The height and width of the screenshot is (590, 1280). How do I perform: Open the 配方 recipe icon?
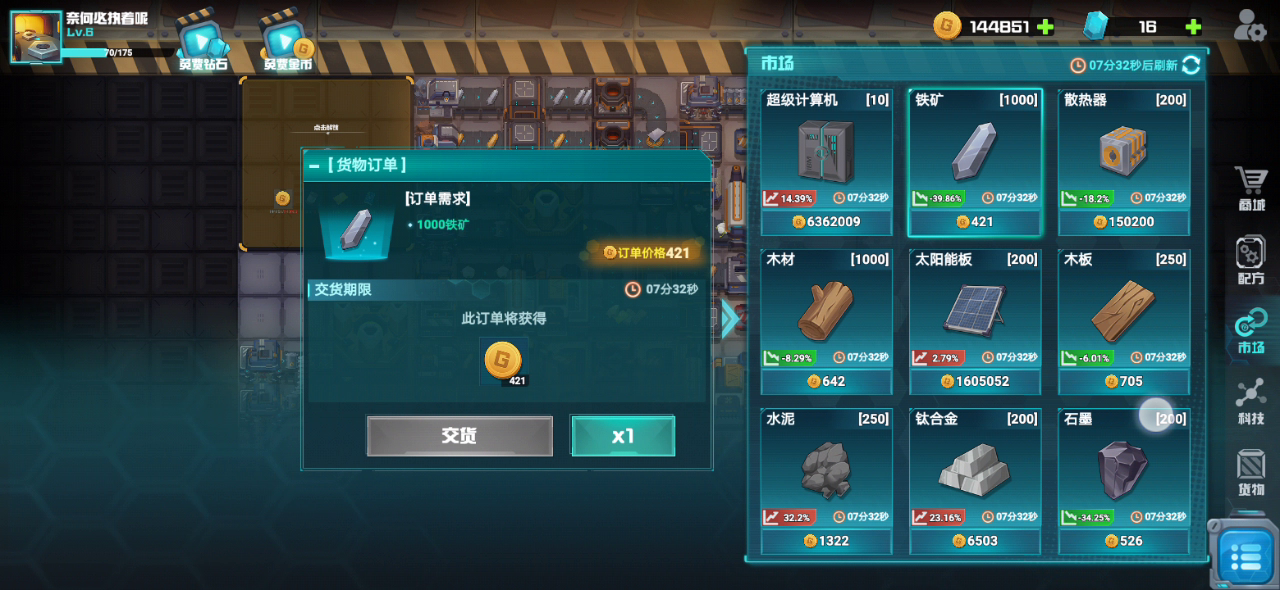(1251, 261)
